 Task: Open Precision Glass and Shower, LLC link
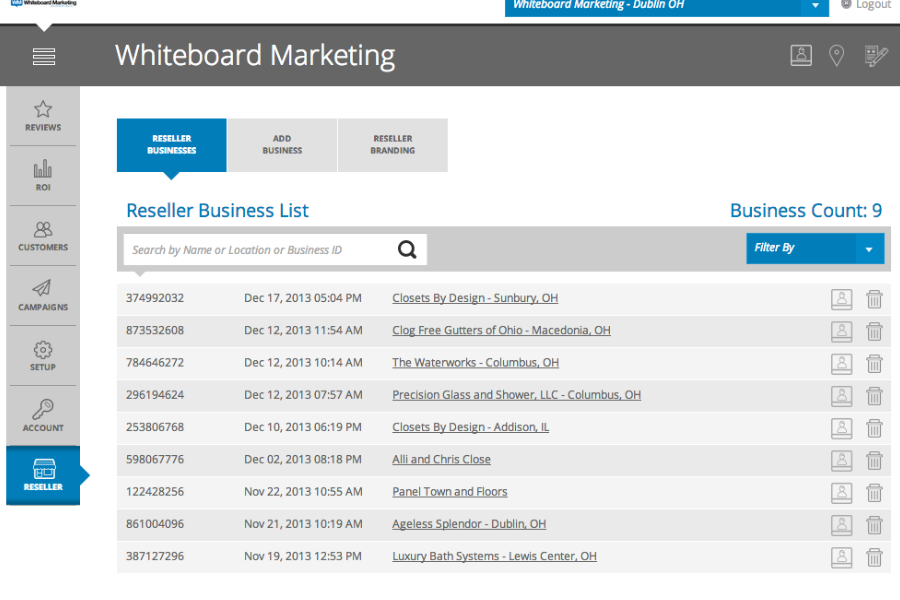coord(517,395)
